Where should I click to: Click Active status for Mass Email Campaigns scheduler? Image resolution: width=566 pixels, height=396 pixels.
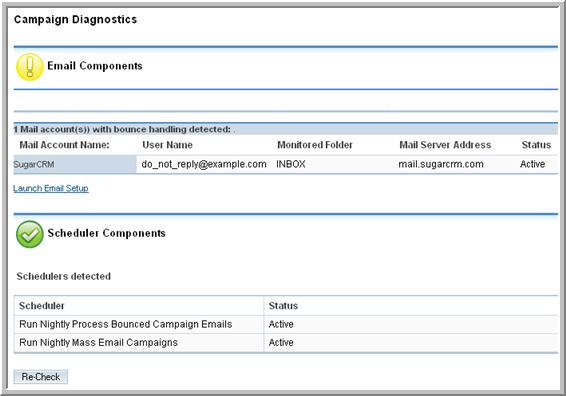[281, 343]
